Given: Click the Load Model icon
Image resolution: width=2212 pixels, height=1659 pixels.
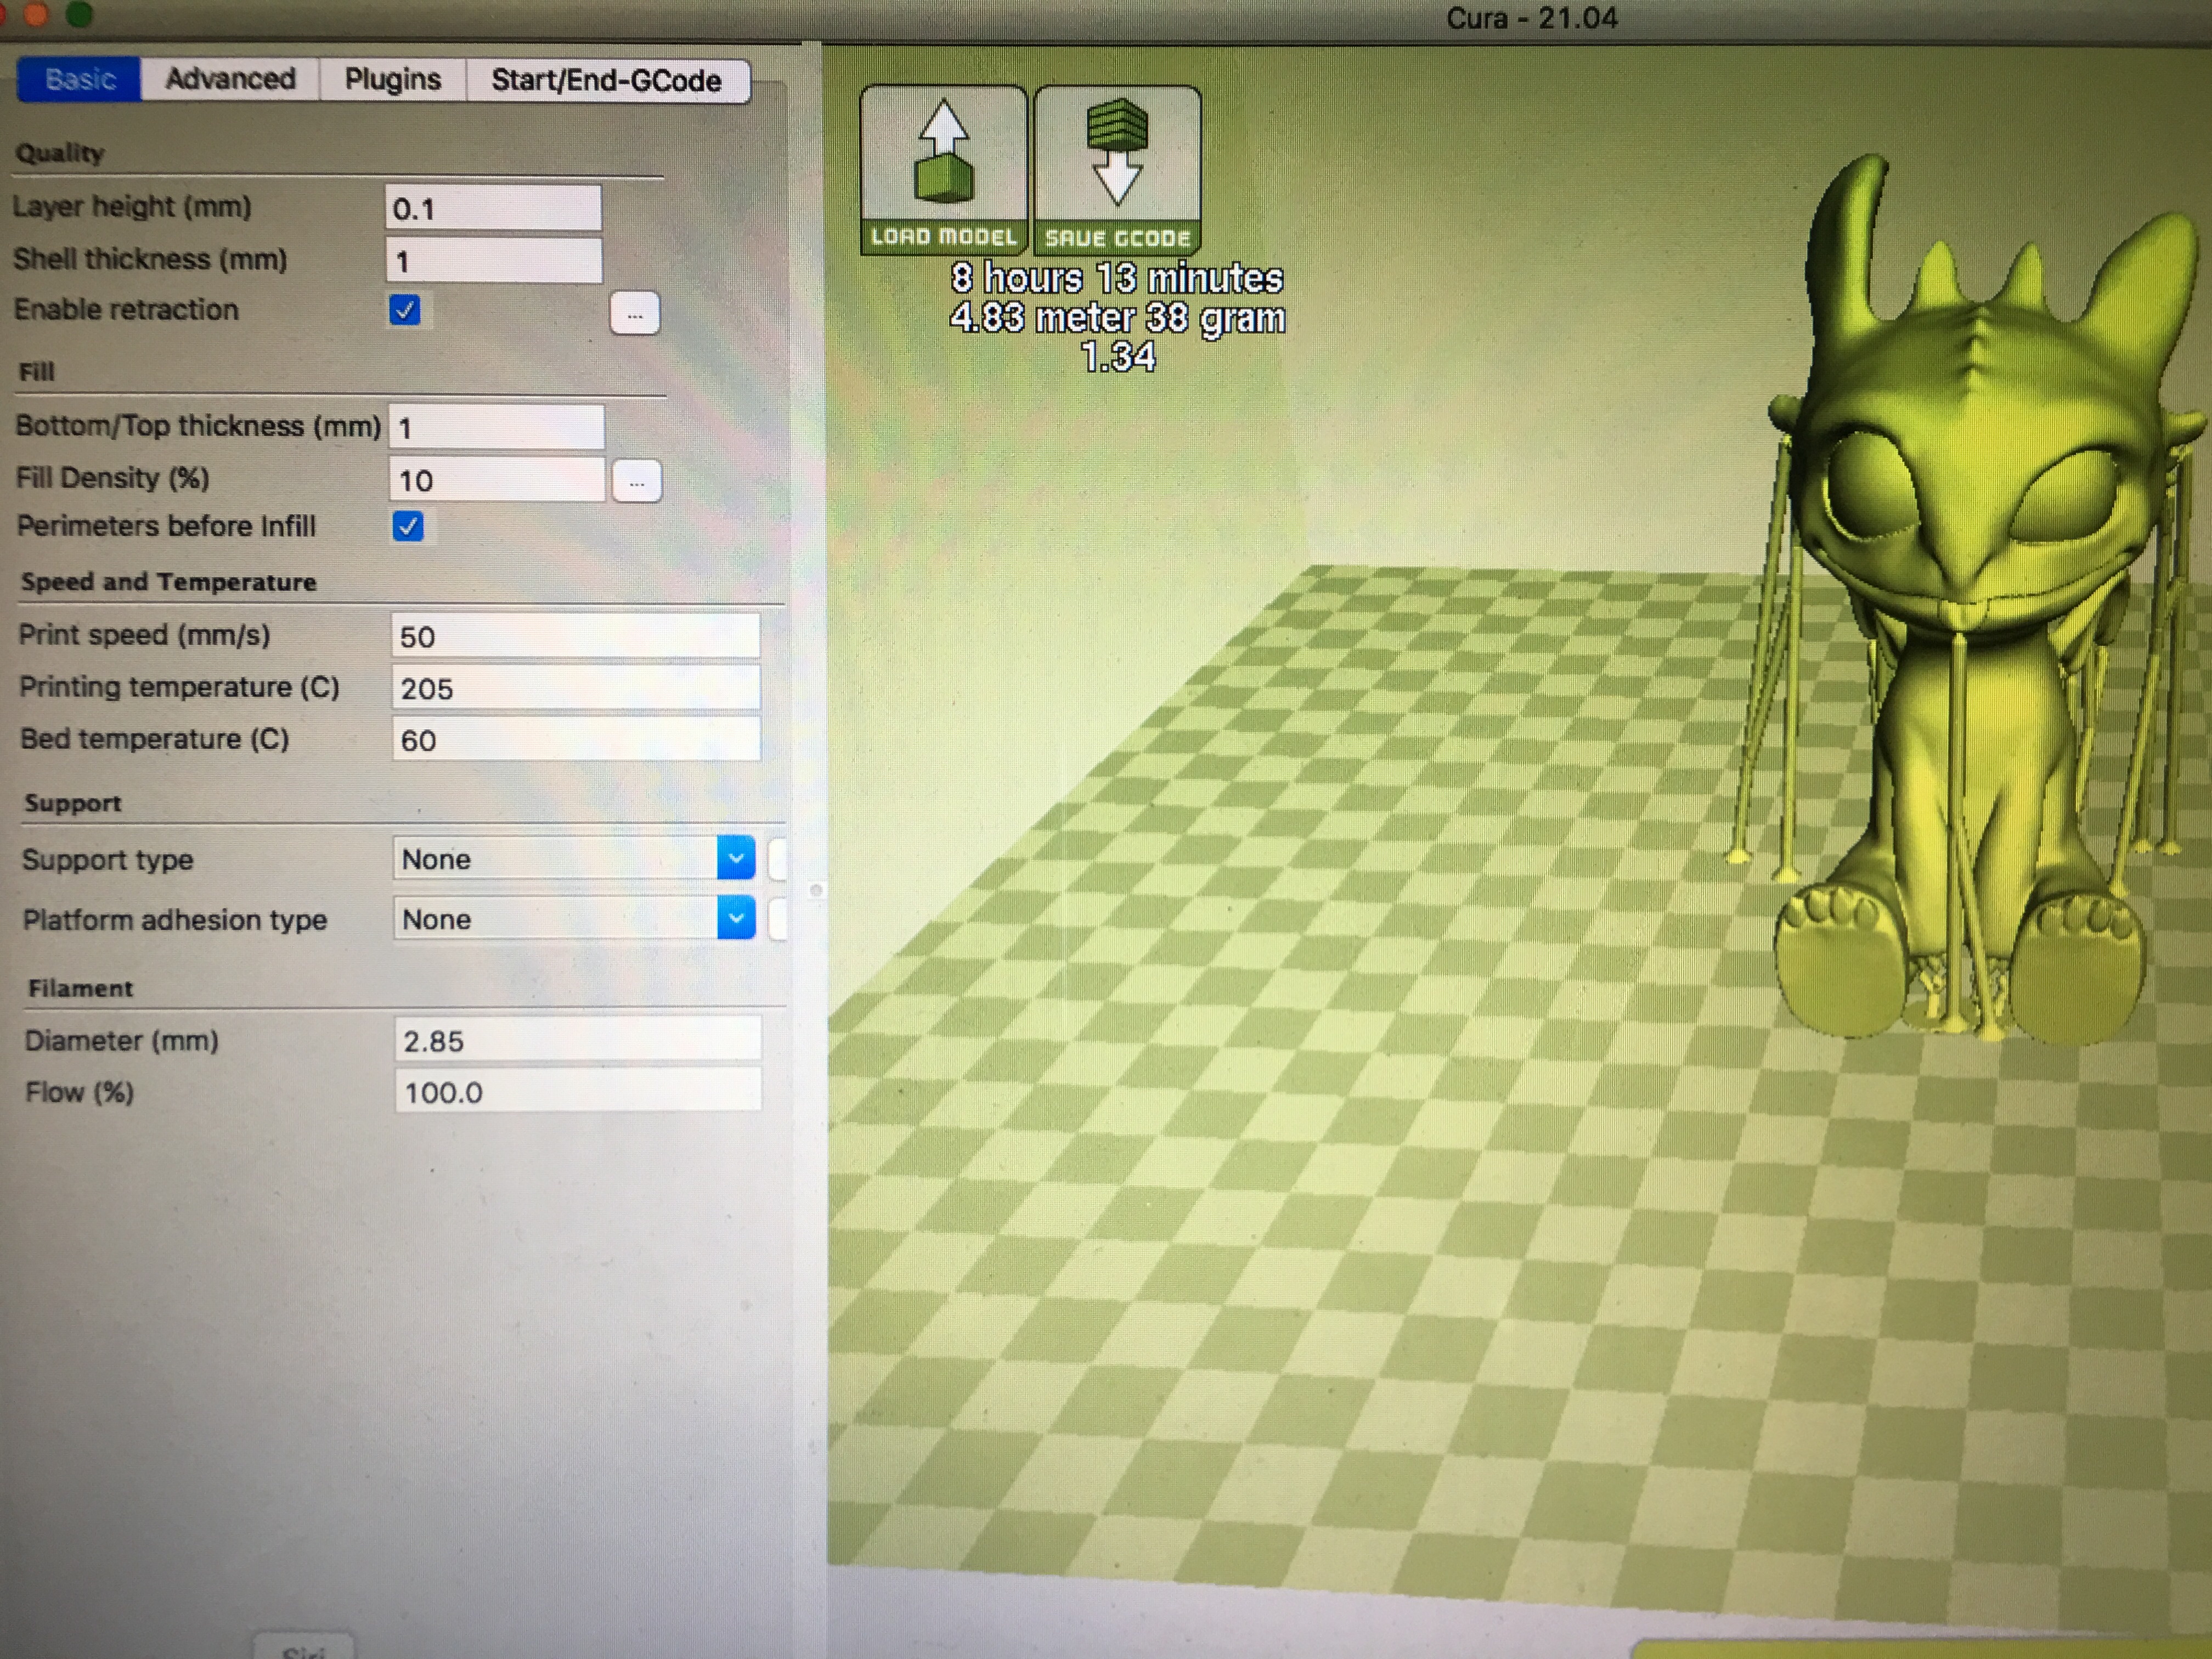Looking at the screenshot, I should (943, 168).
